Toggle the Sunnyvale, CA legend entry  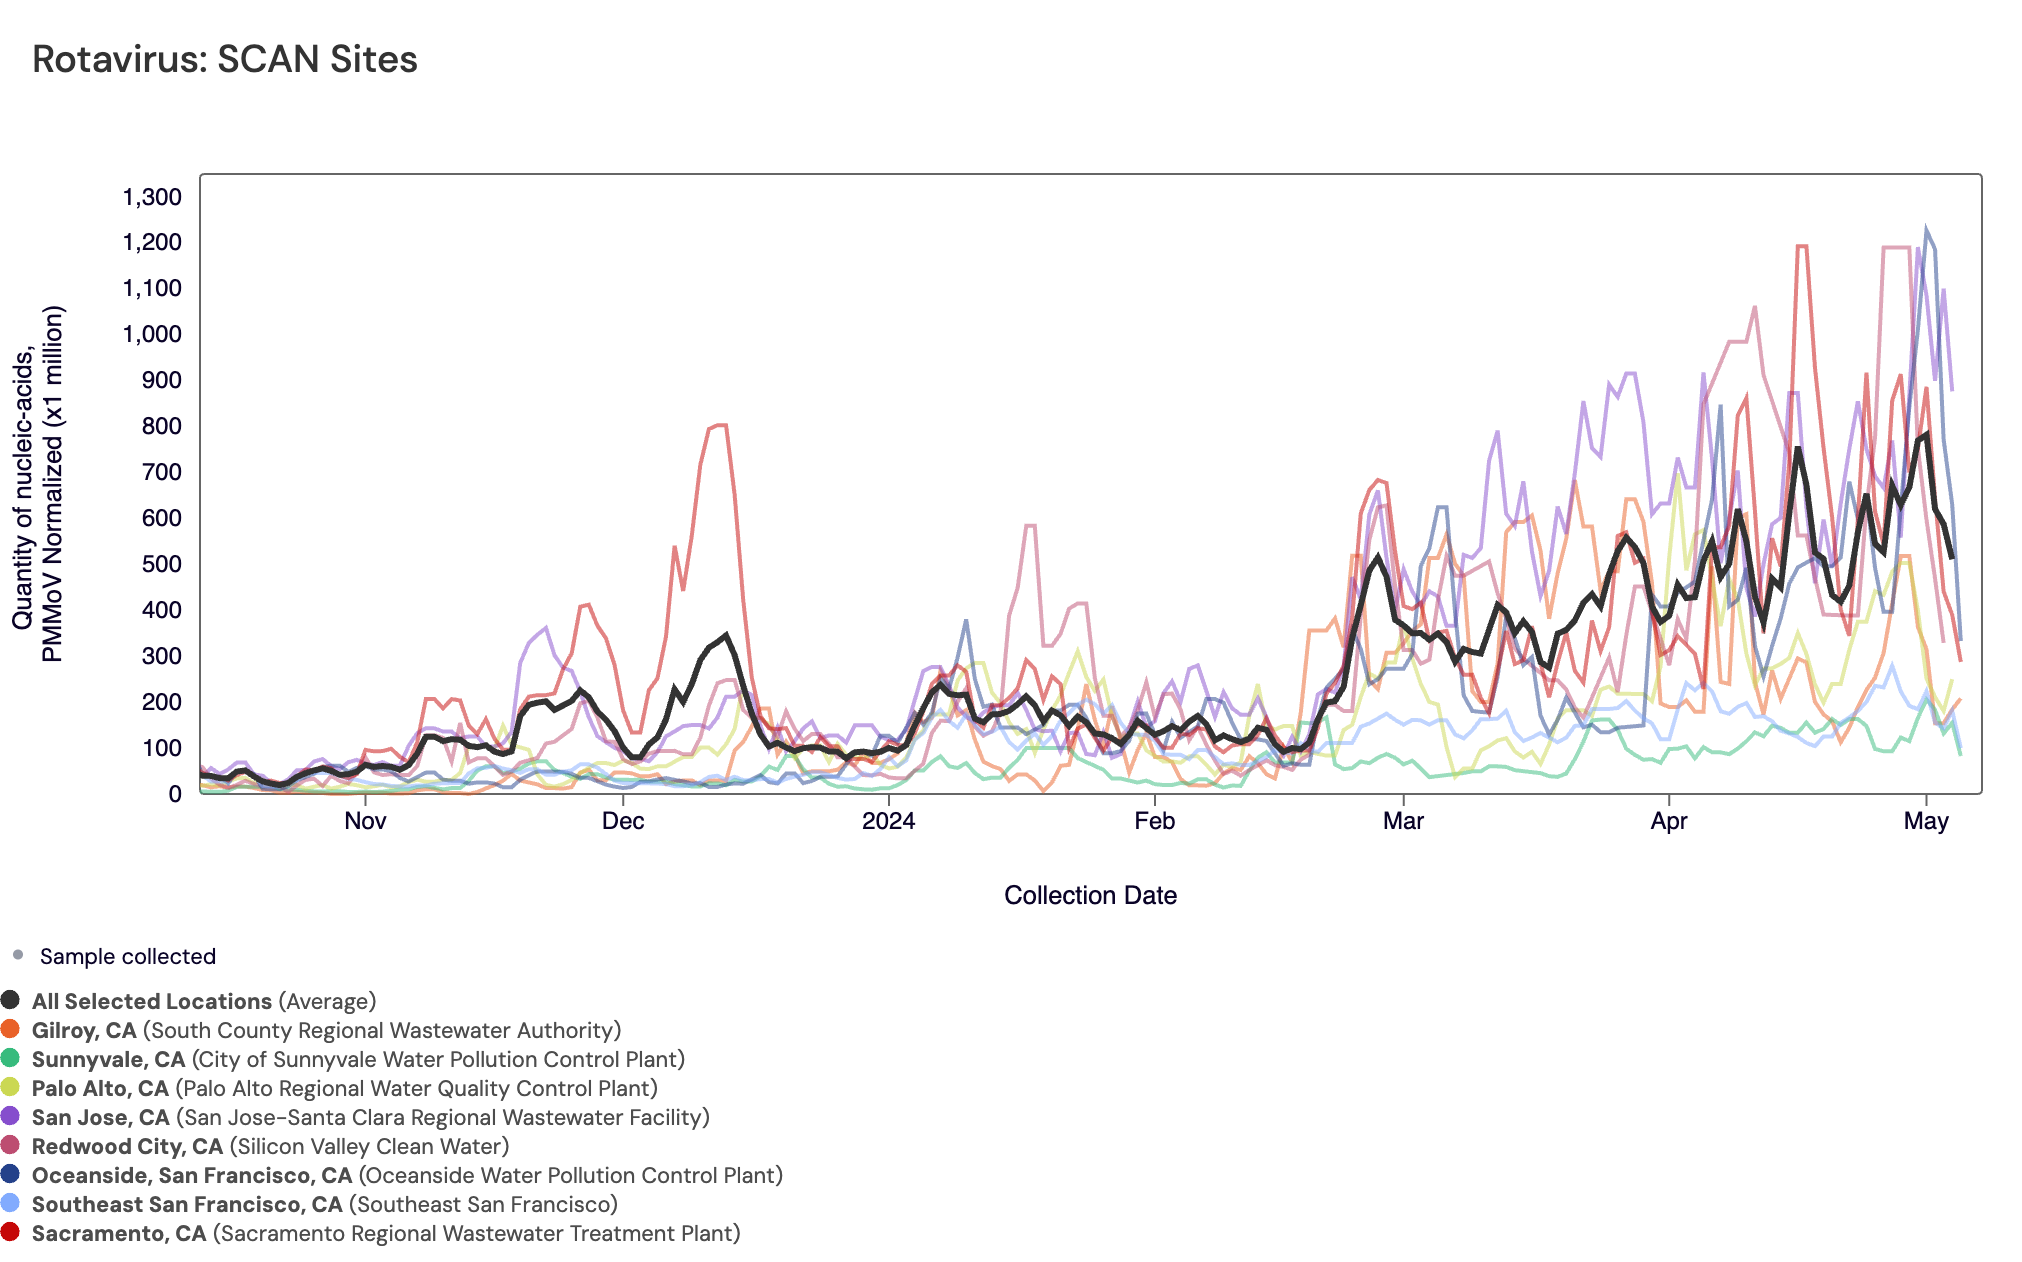click(x=108, y=1060)
